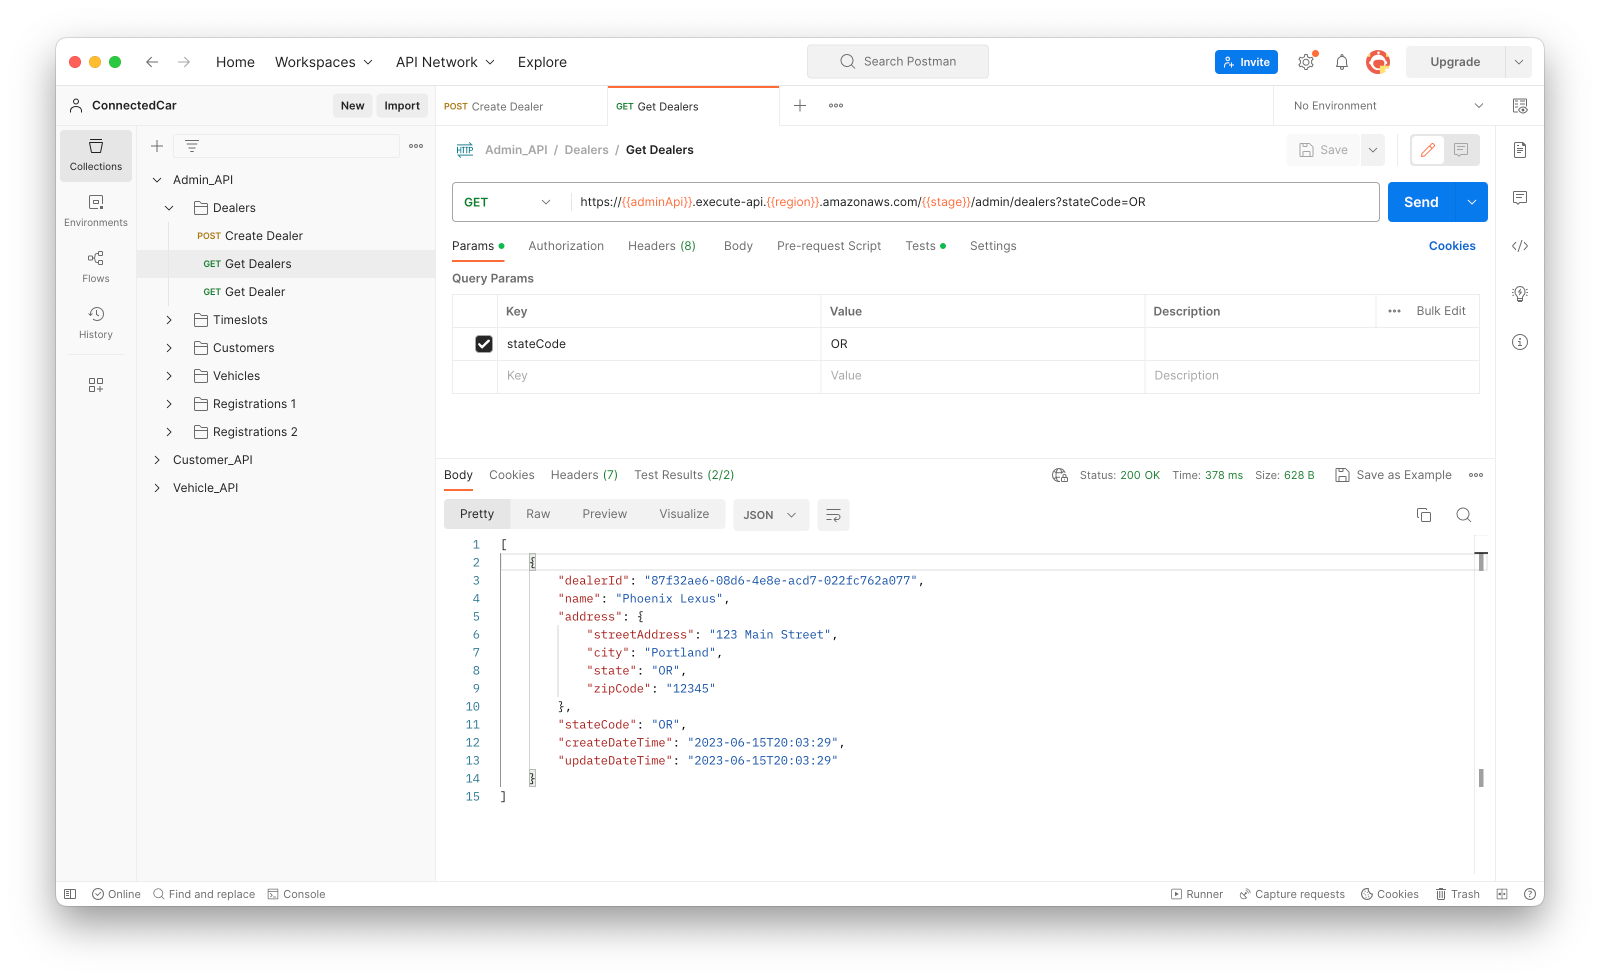
Task: Open the JSON format dropdown
Action: click(771, 515)
